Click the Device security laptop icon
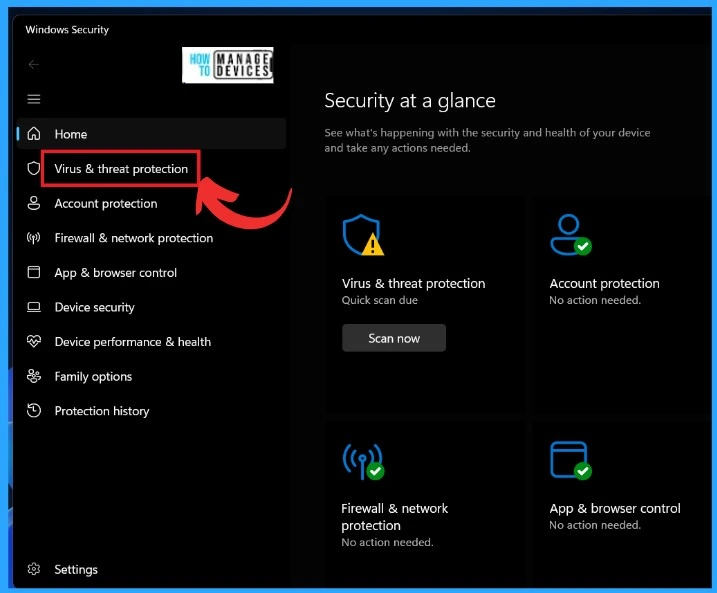 click(33, 307)
